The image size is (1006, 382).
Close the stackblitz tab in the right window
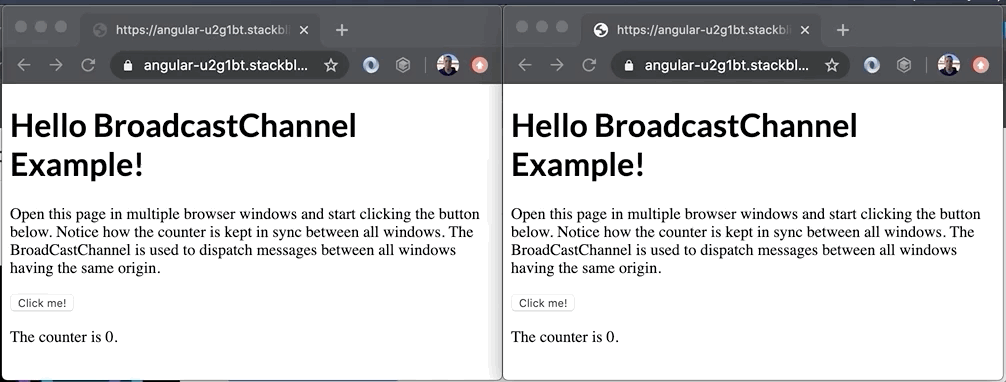(805, 30)
